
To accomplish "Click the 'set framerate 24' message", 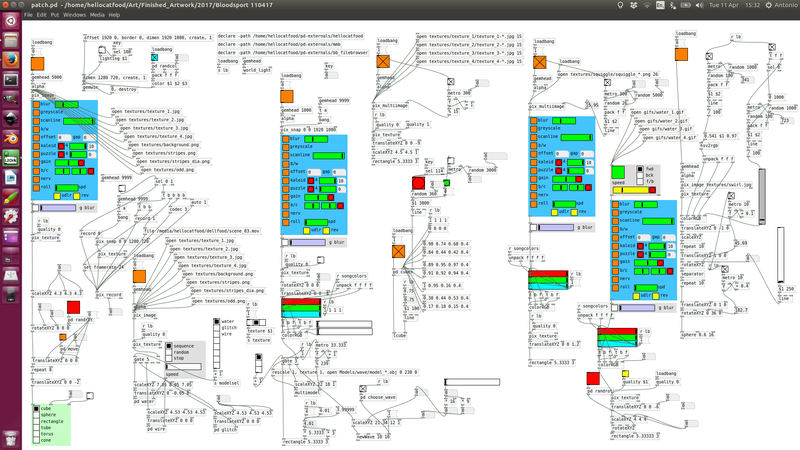I will click(103, 267).
